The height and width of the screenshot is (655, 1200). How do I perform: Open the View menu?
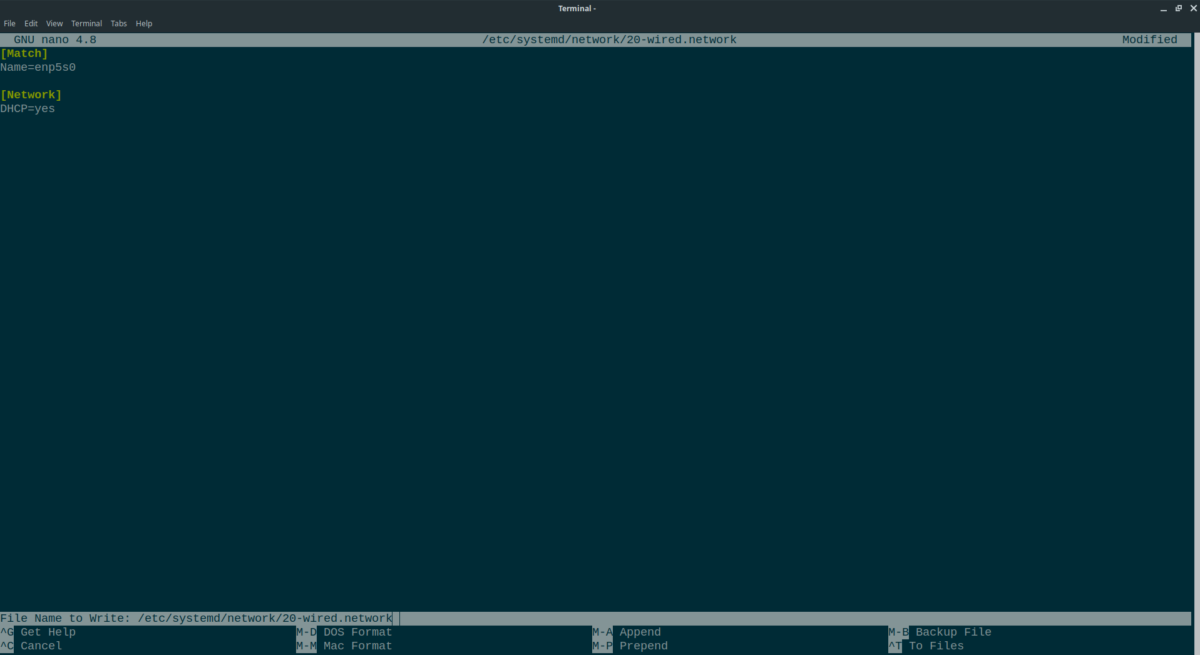54,23
